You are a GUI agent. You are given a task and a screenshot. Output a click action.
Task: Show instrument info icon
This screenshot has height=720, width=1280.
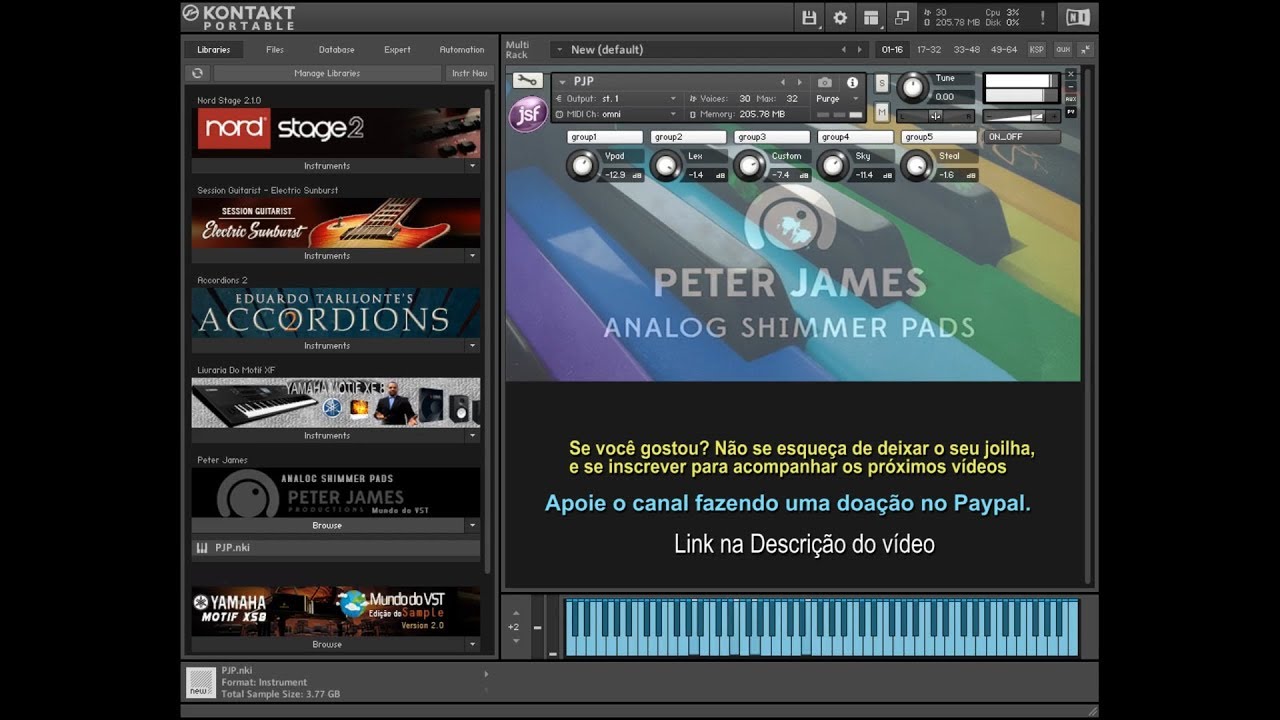click(x=853, y=82)
